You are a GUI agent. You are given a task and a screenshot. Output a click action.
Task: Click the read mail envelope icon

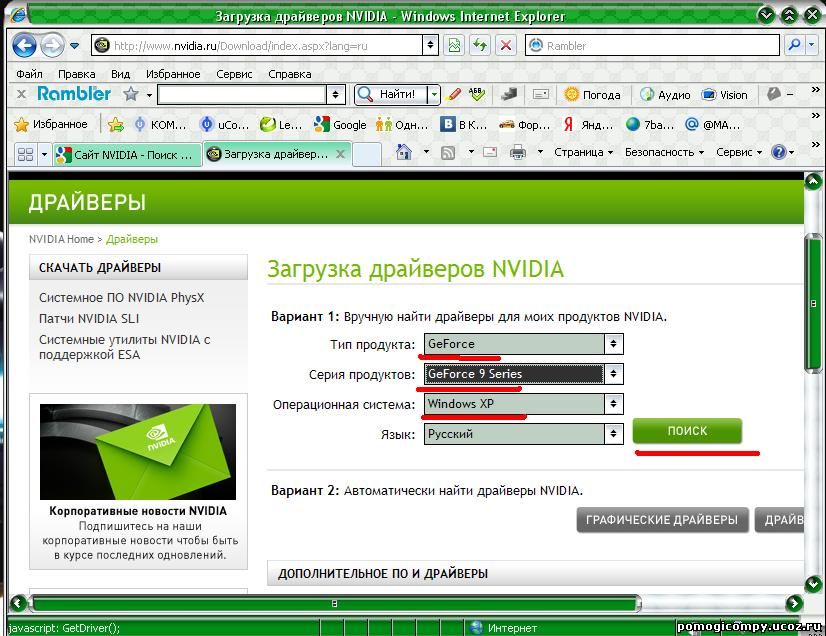(490, 152)
